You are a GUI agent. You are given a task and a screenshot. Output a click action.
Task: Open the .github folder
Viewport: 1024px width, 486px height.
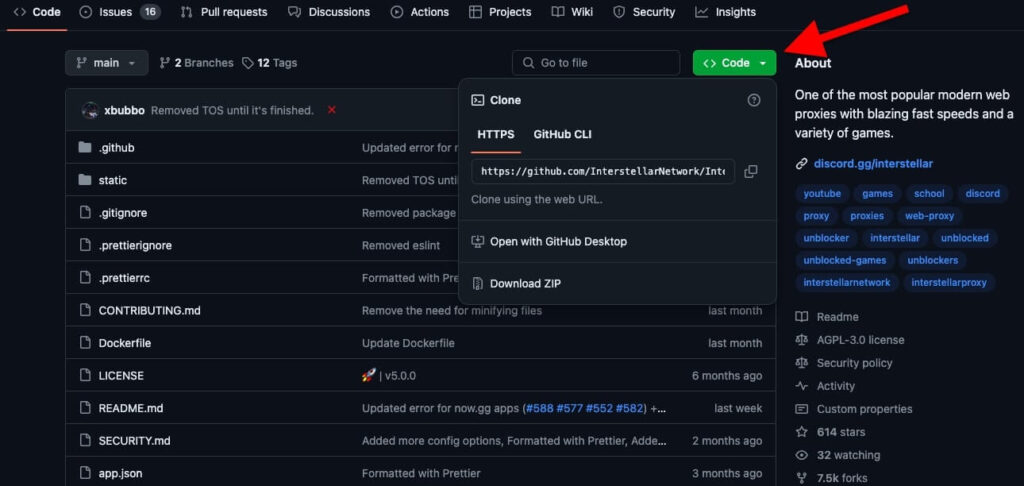click(116, 148)
